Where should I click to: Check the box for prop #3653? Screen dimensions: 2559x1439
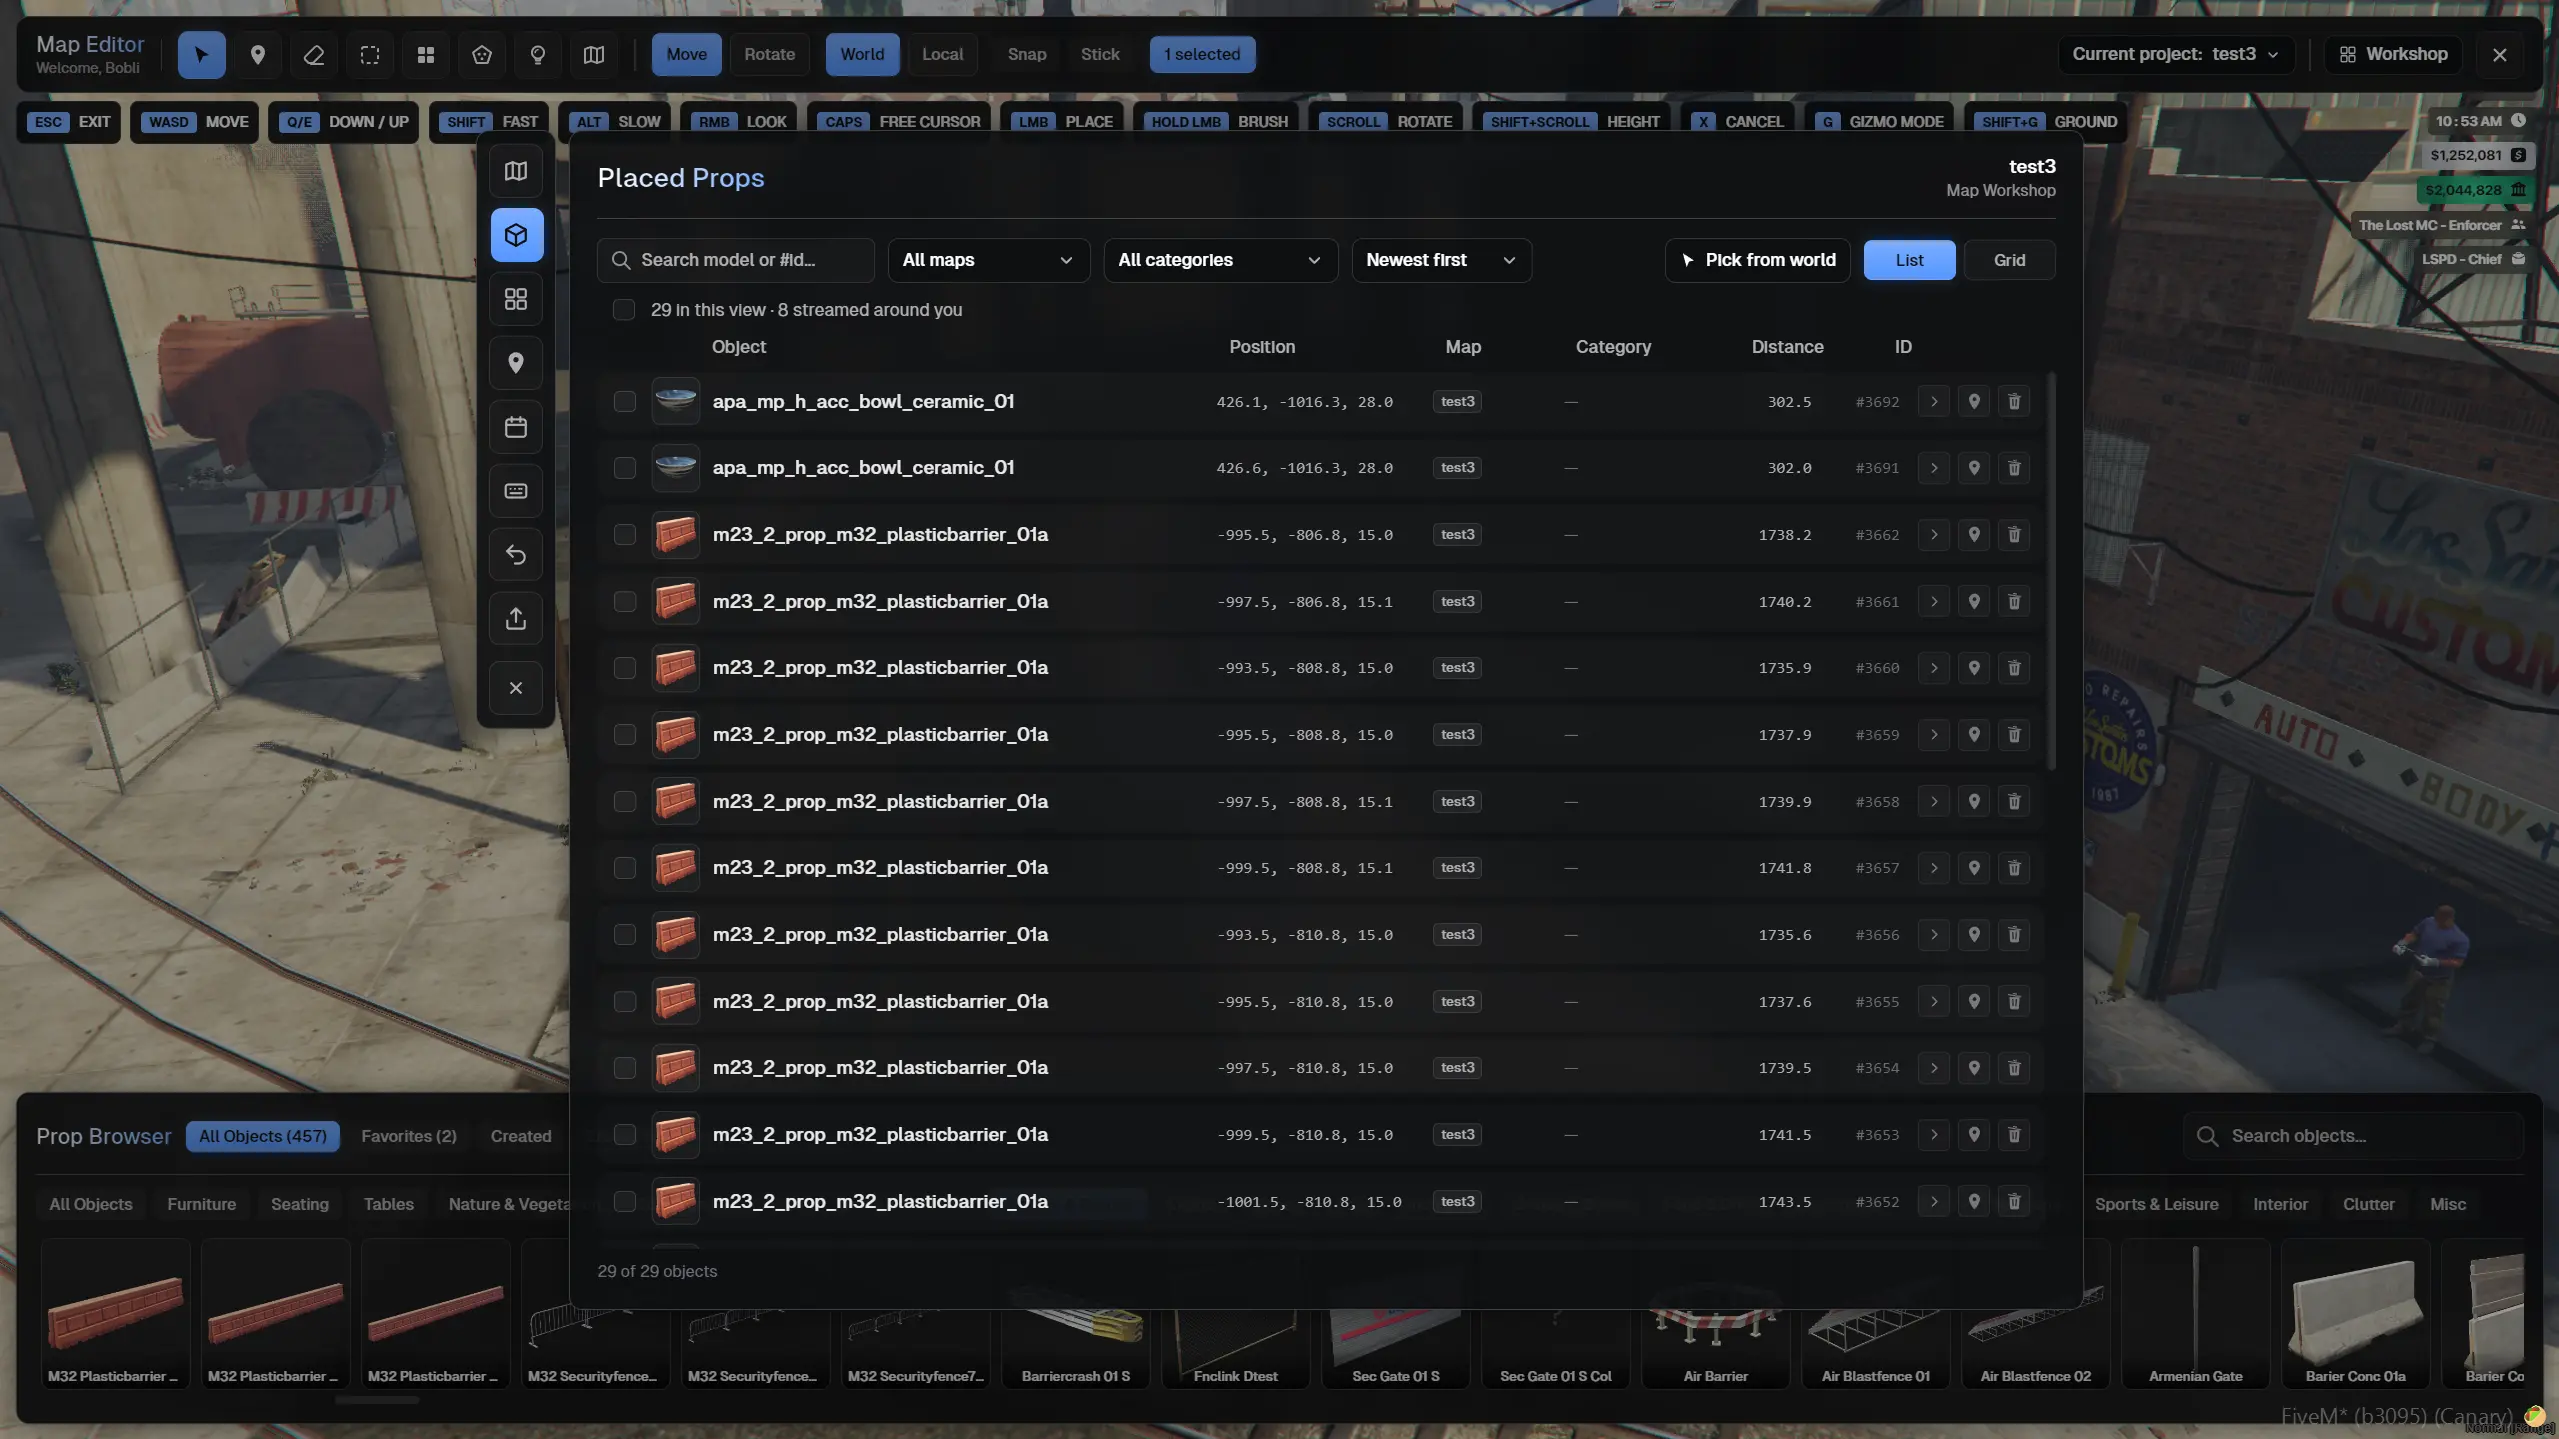(624, 1135)
